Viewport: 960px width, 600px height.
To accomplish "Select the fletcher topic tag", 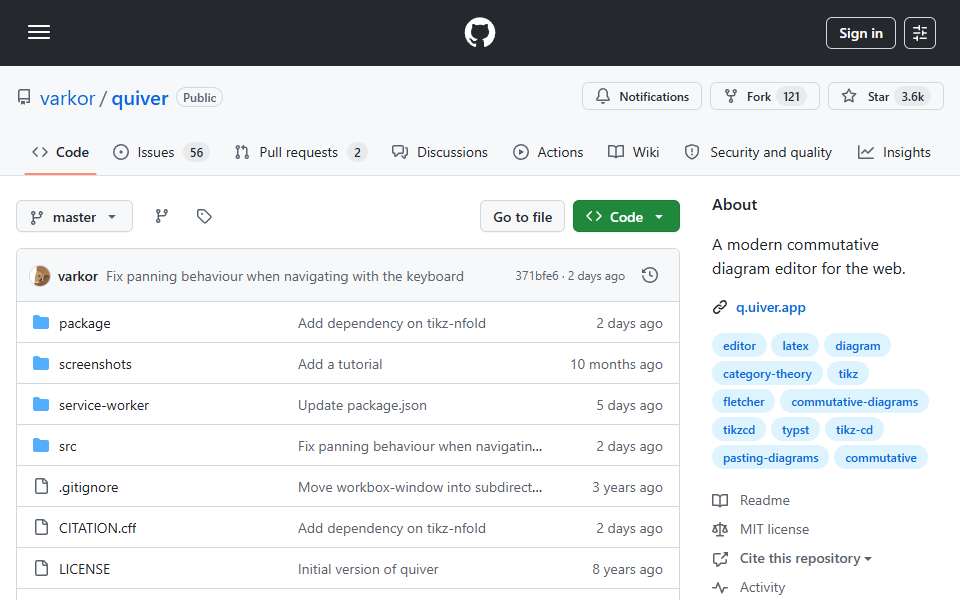I will coord(743,402).
